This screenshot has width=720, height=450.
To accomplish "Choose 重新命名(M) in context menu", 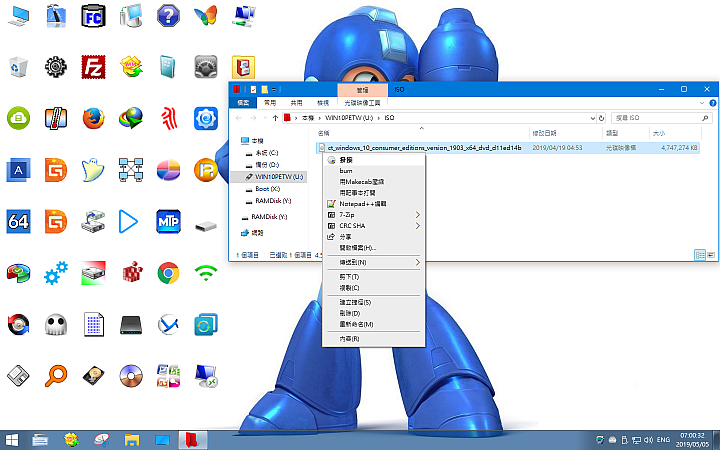I will [373, 324].
